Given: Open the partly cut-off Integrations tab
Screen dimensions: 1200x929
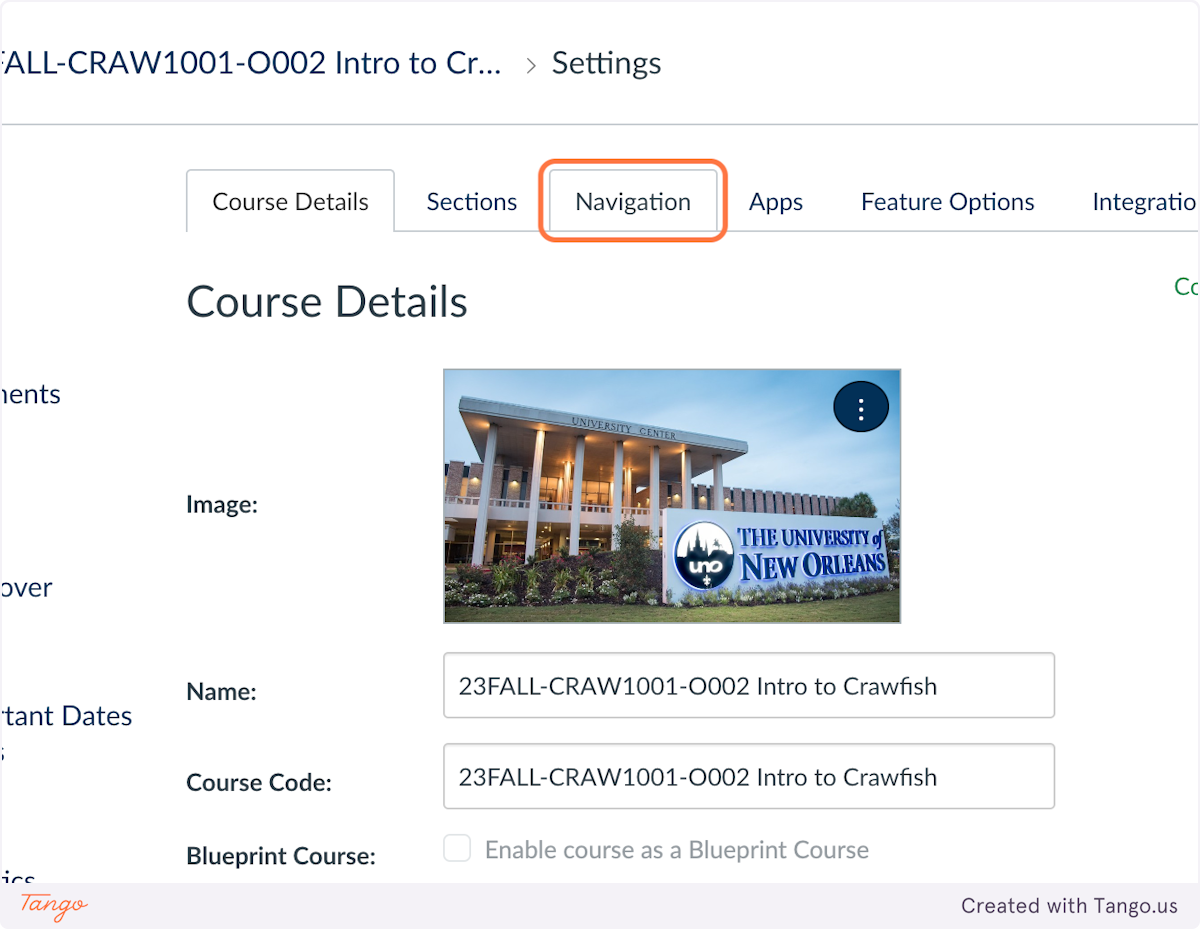Looking at the screenshot, I should tap(1146, 201).
